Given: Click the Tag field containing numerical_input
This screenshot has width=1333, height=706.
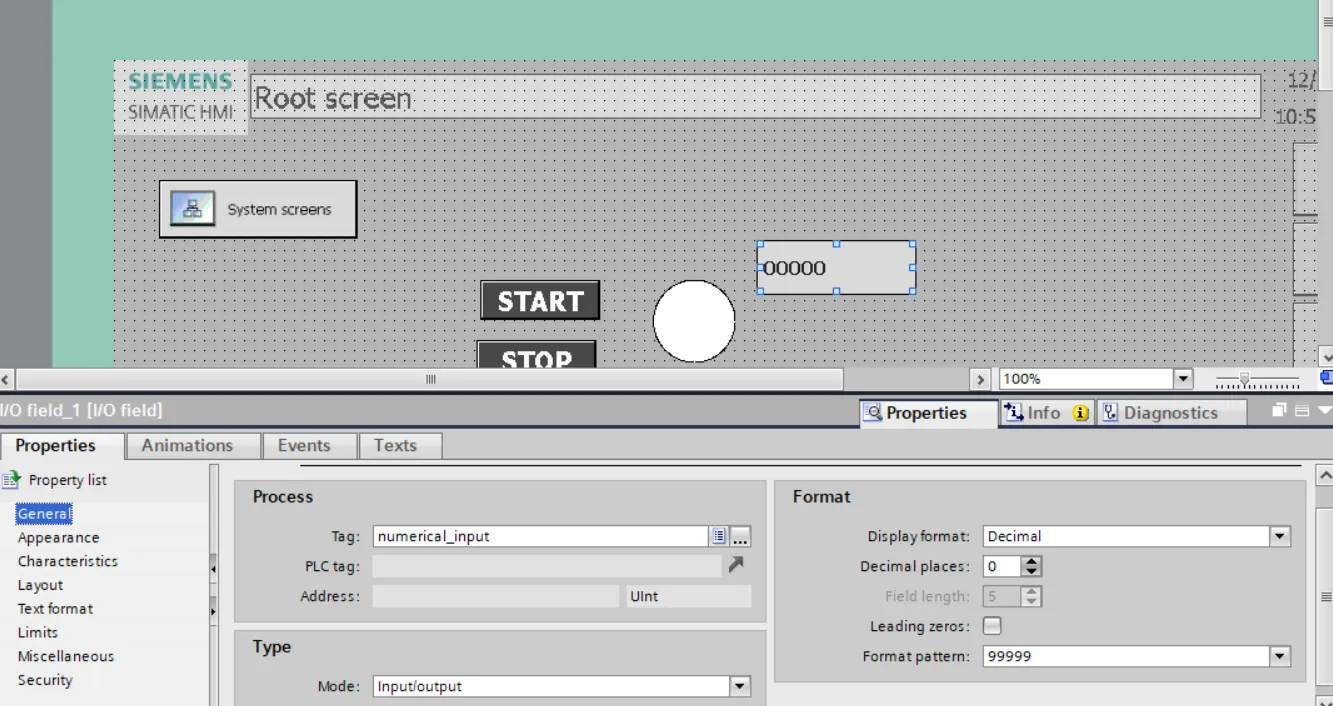Looking at the screenshot, I should (540, 536).
